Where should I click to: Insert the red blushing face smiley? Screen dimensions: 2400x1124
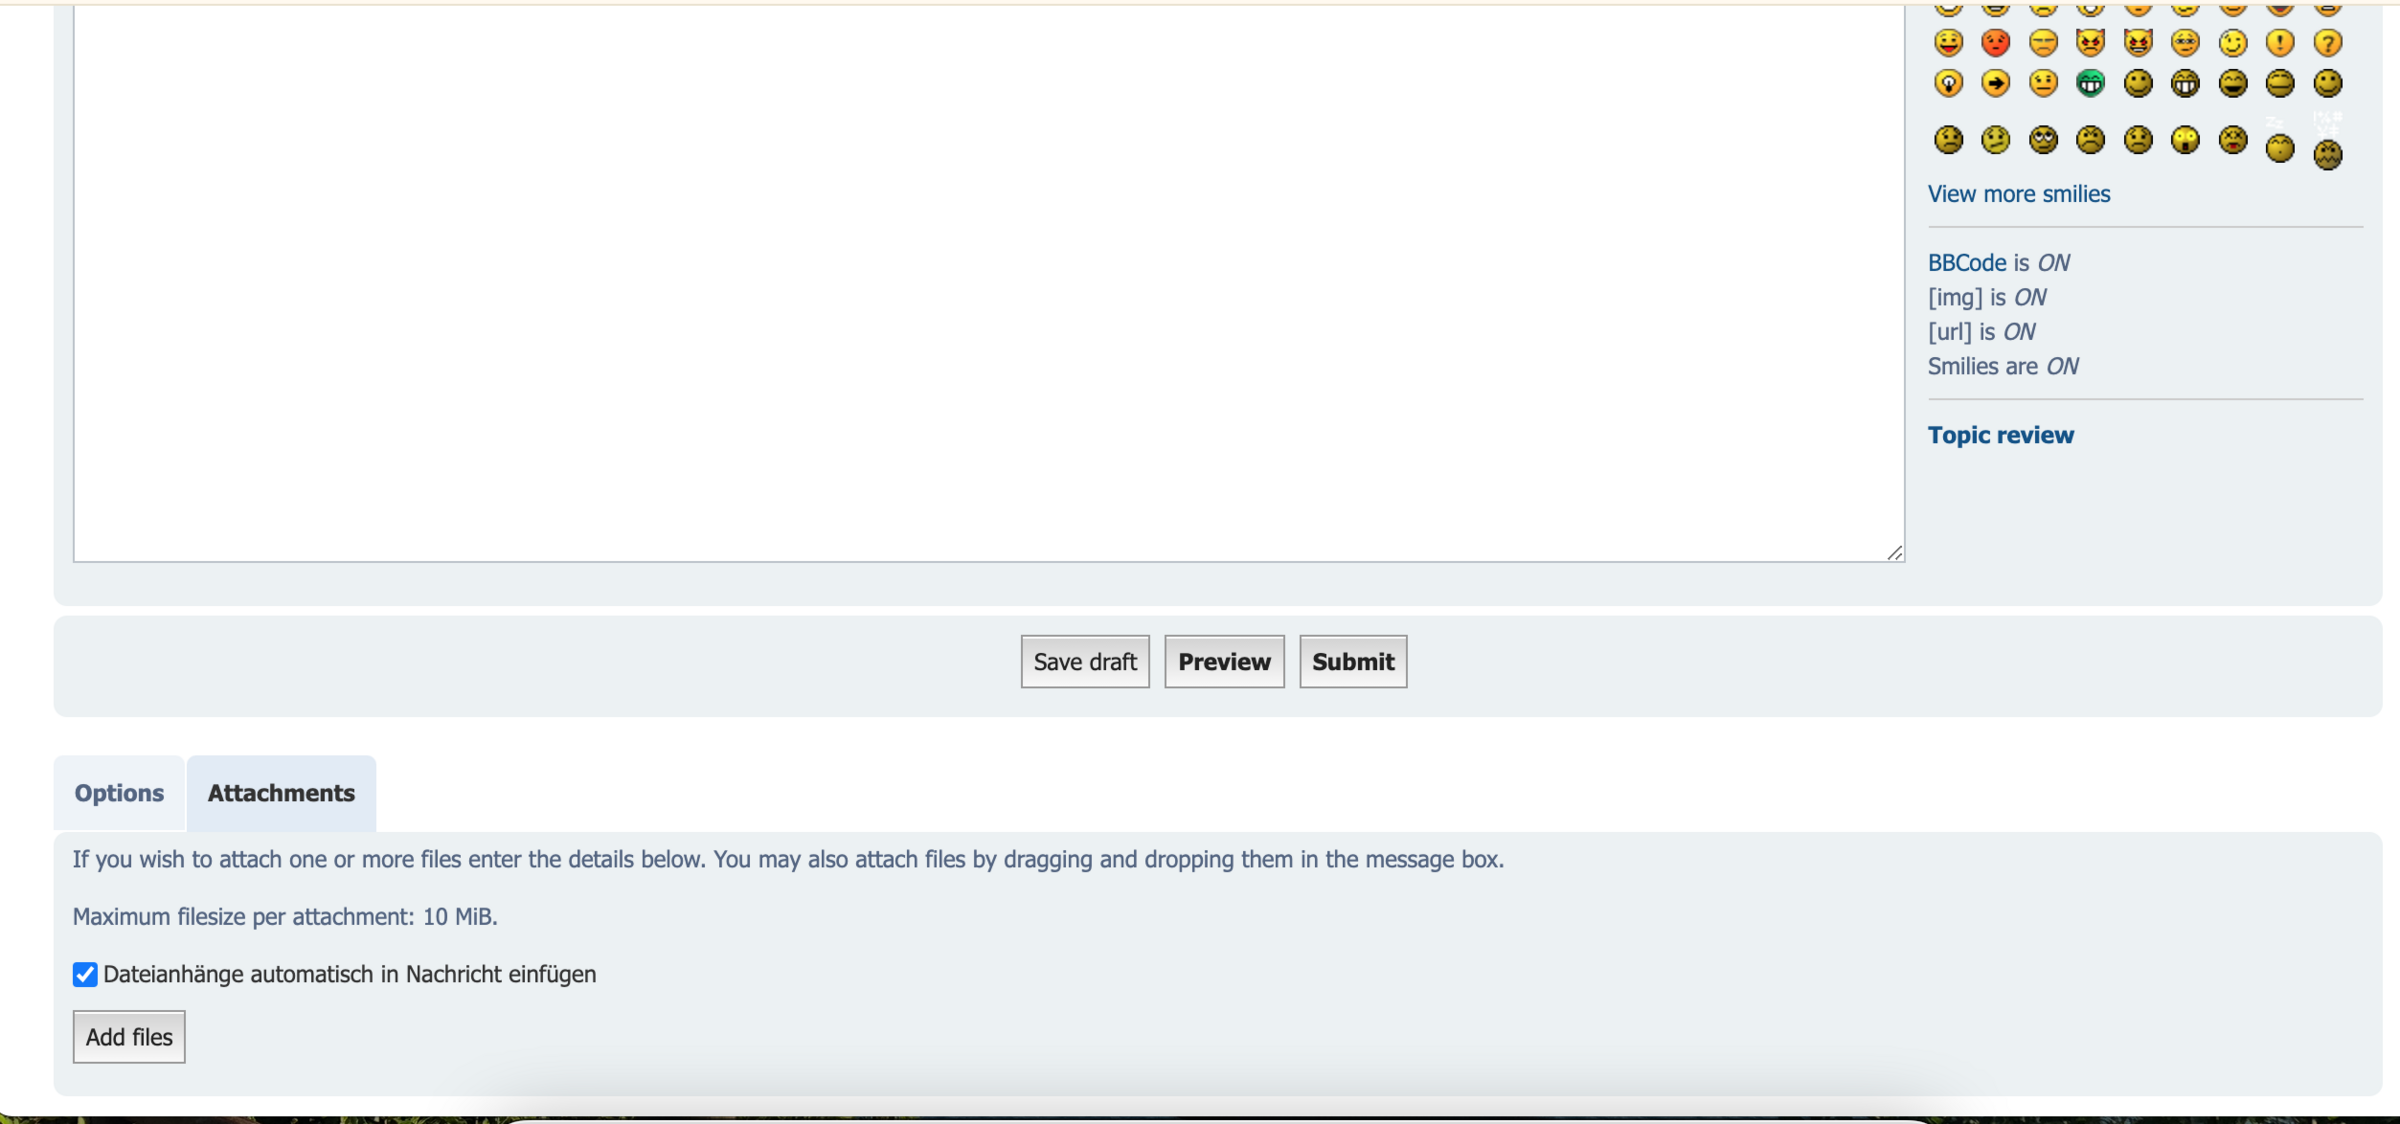(1995, 42)
